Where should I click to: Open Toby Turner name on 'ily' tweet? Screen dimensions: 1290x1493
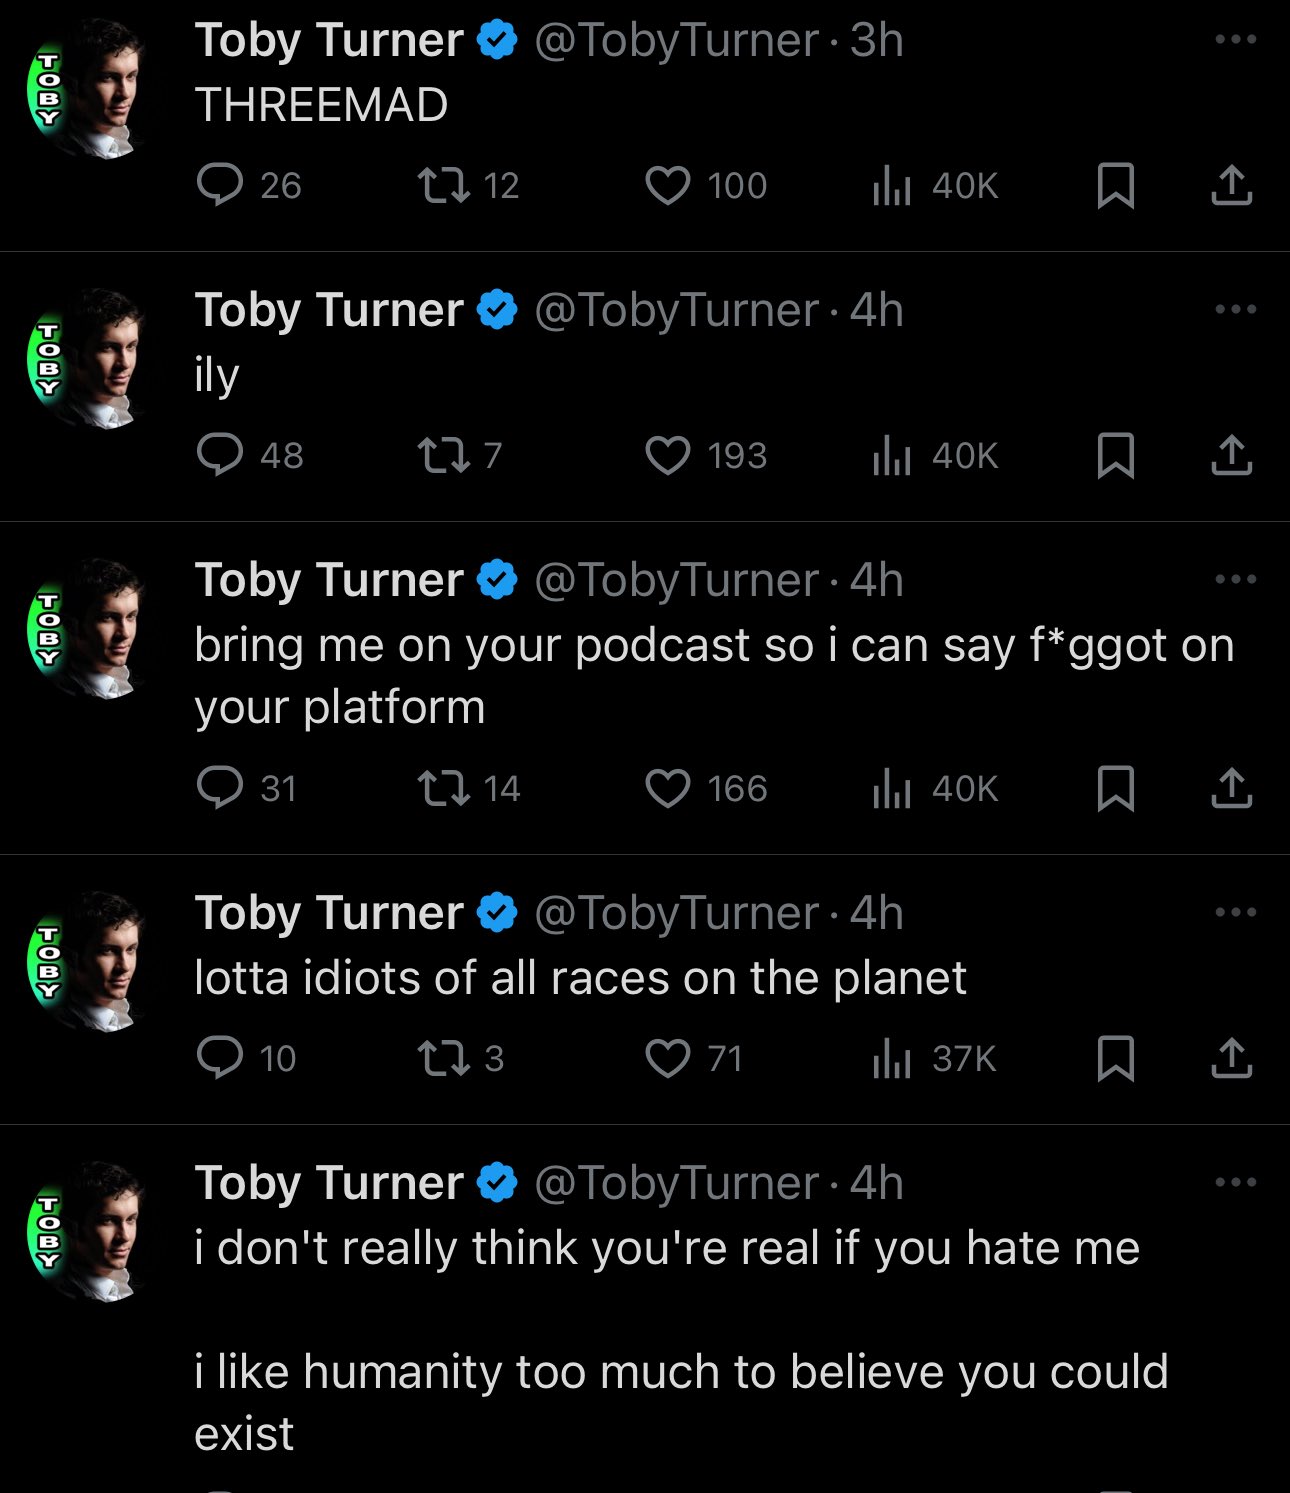coord(329,310)
